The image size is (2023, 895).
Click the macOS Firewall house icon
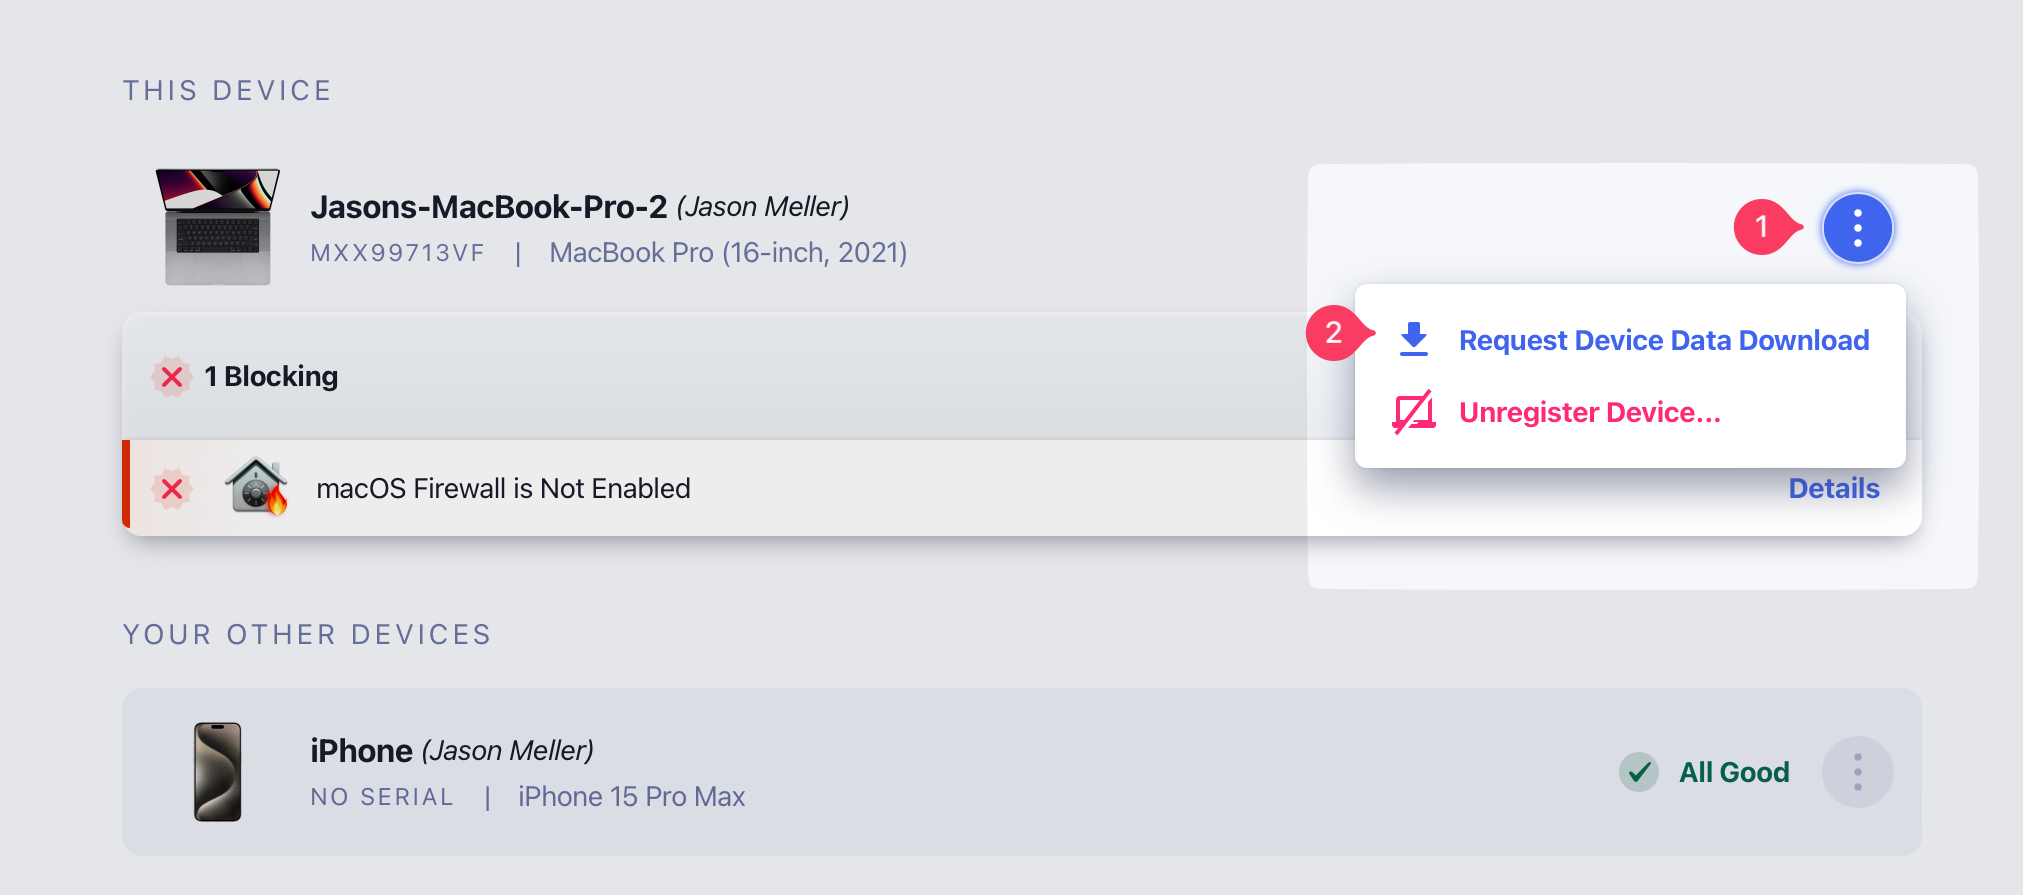(257, 487)
